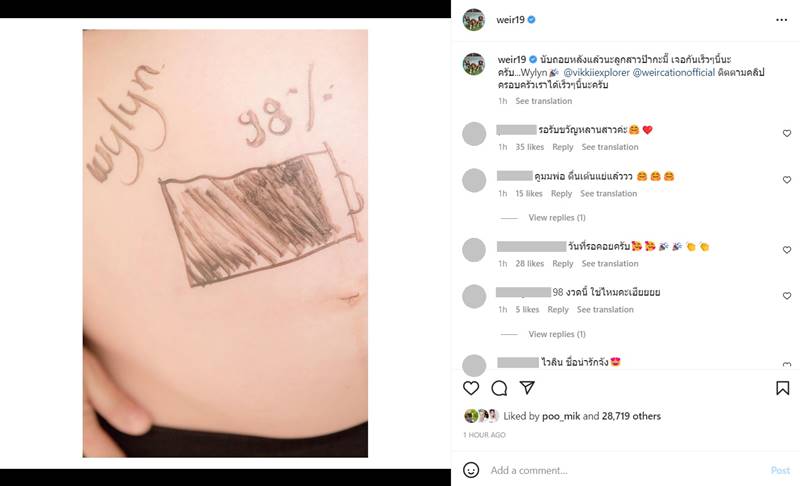
Task: Open the three-dot more options menu
Action: [x=782, y=19]
